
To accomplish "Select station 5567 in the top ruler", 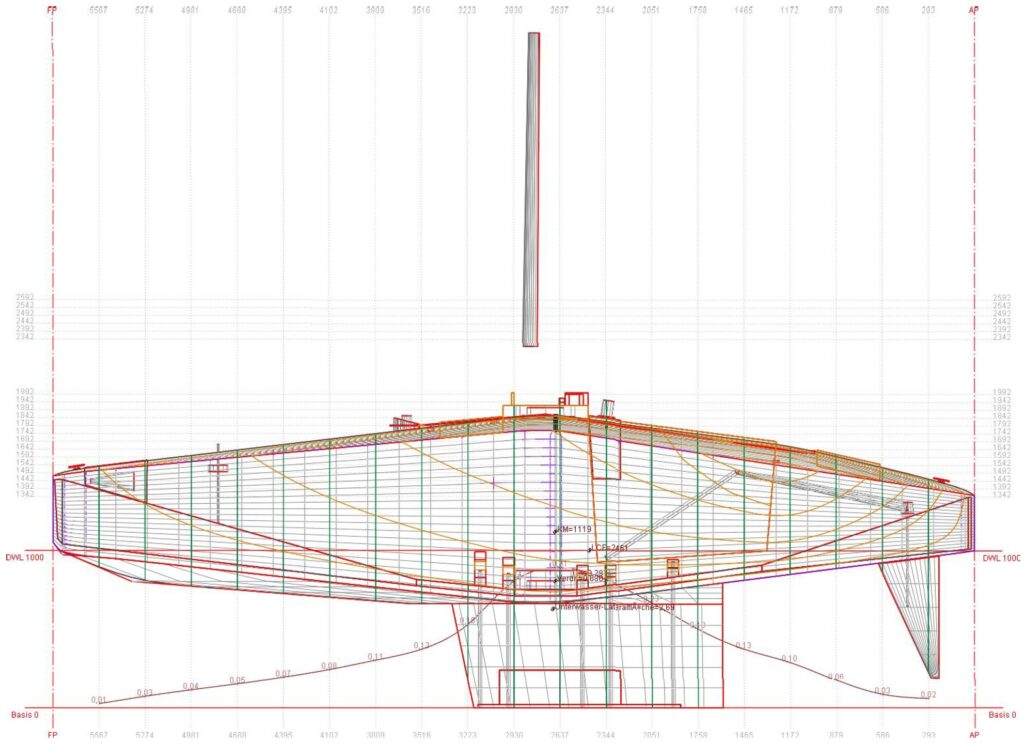I will [99, 10].
